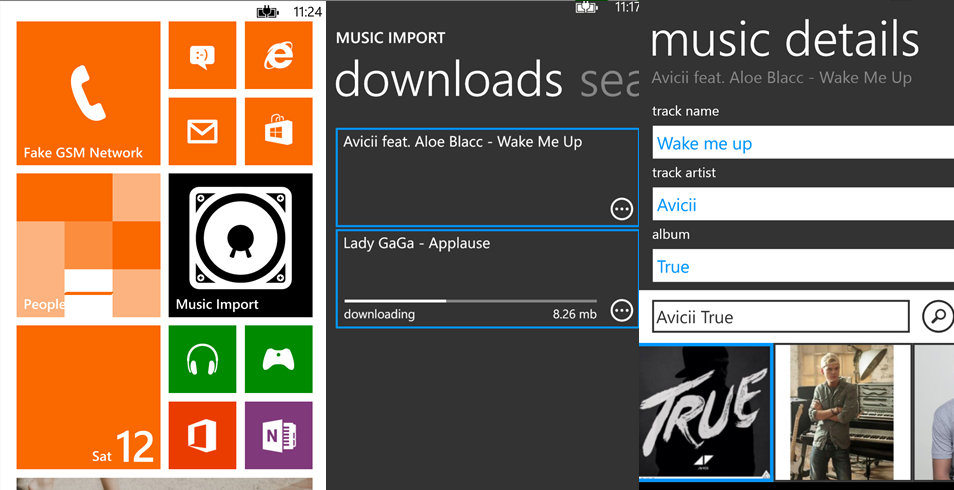The width and height of the screenshot is (954, 490).
Task: Launch the Music Import app tile
Action: coord(240,245)
